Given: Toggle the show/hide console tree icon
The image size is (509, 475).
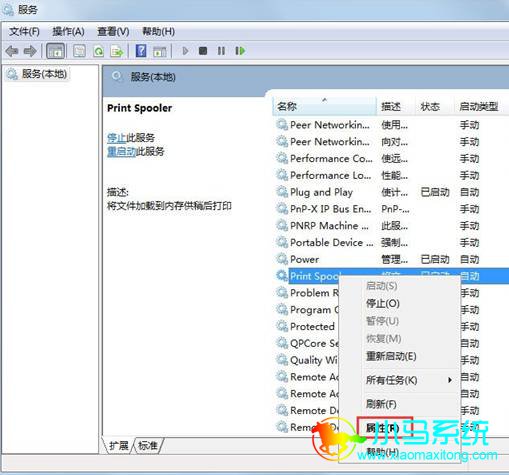Looking at the screenshot, I should click(x=55, y=51).
